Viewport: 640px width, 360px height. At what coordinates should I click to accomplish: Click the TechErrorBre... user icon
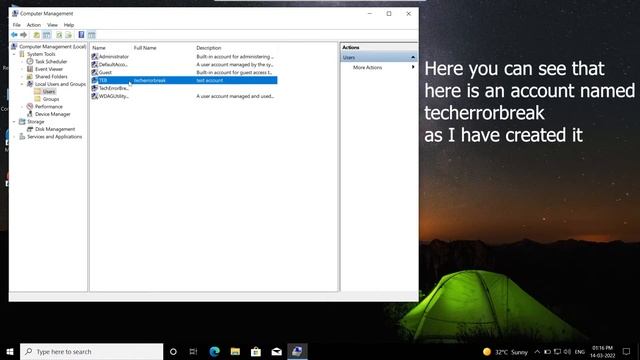point(95,88)
